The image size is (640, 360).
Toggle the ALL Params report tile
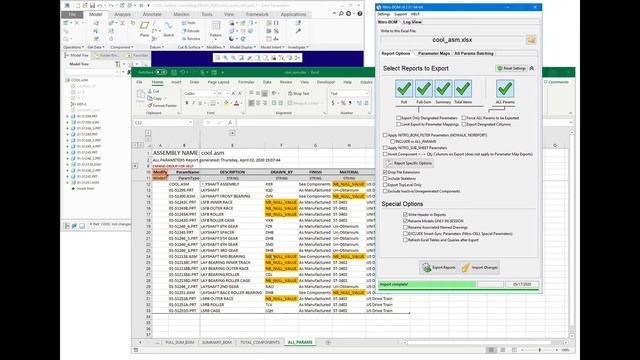(x=505, y=89)
